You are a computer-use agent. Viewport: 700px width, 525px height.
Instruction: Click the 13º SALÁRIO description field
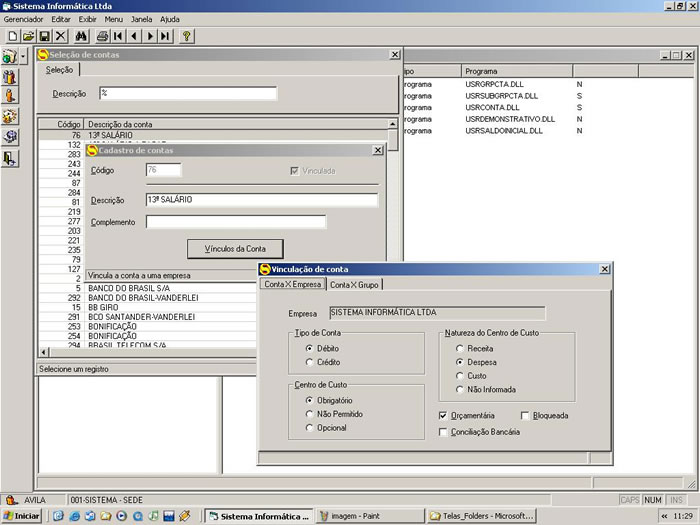tap(262, 200)
